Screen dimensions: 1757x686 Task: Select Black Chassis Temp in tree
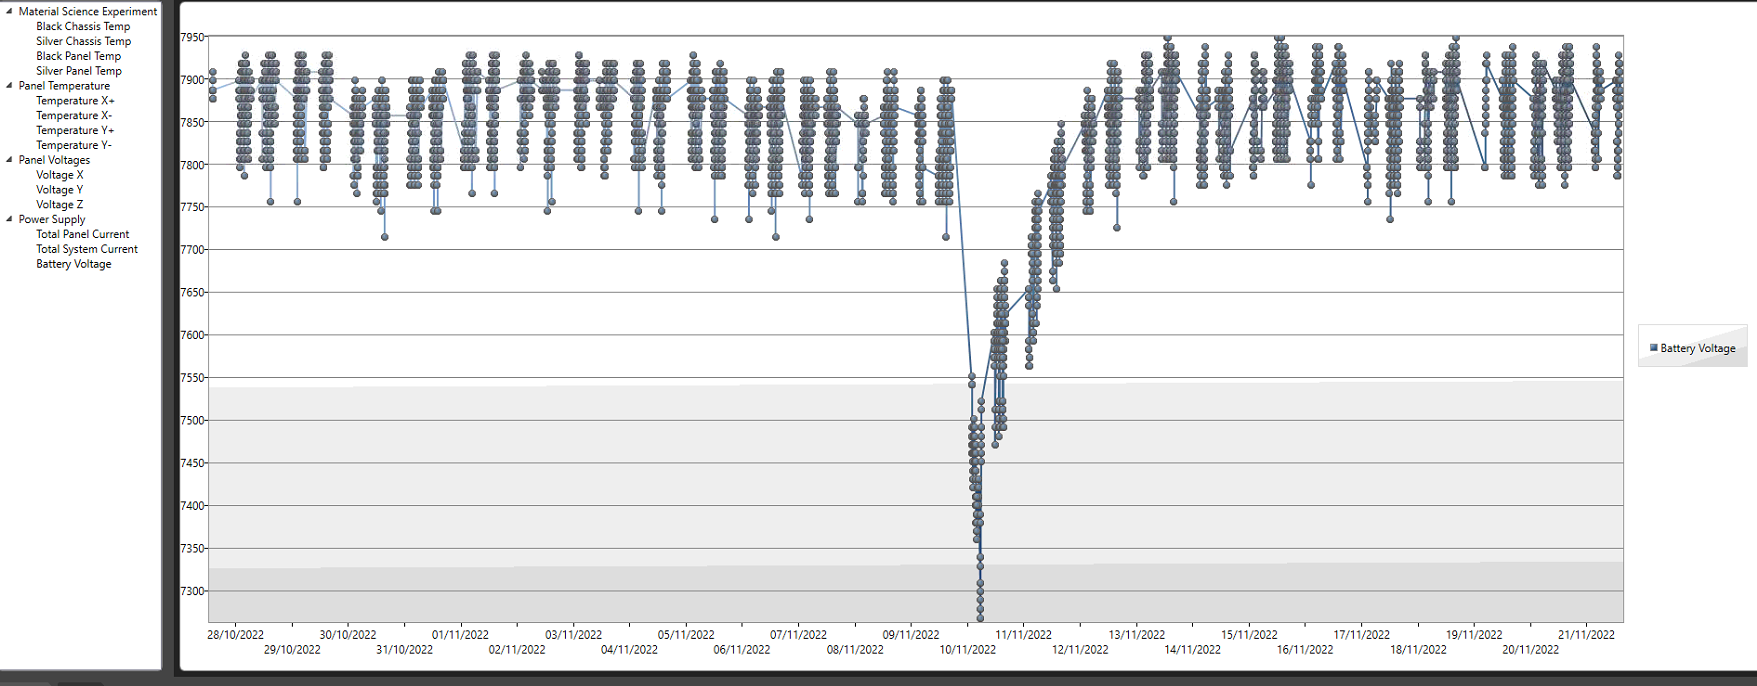pyautogui.click(x=83, y=27)
